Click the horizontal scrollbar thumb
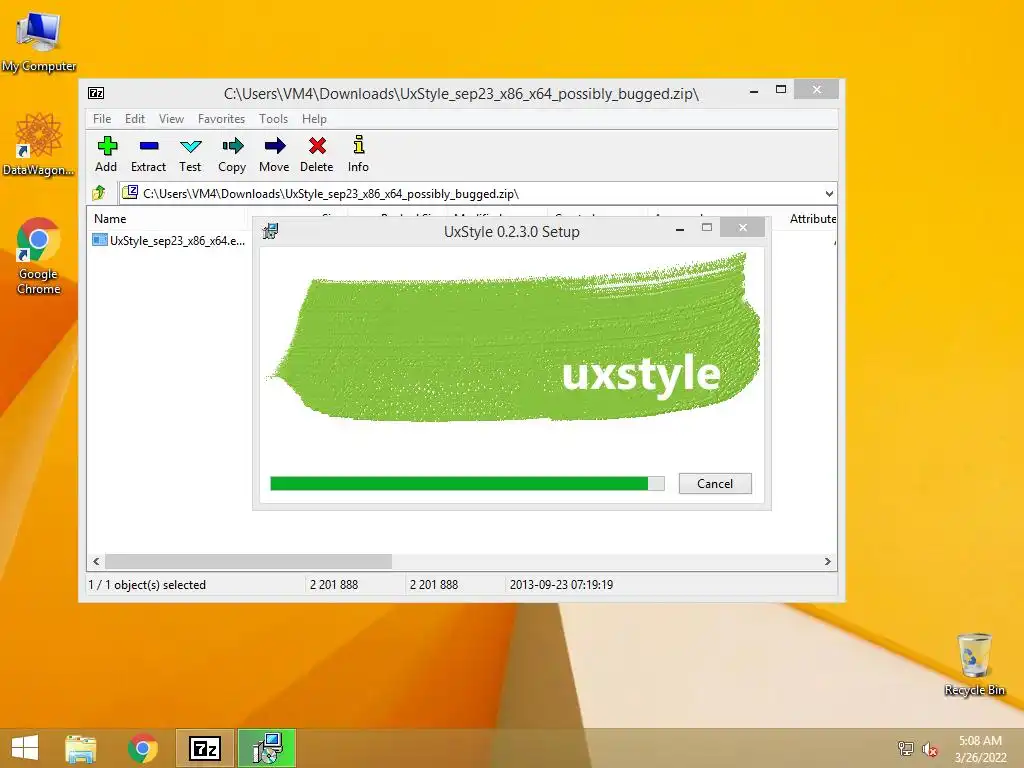Viewport: 1024px width, 768px height. coord(248,562)
